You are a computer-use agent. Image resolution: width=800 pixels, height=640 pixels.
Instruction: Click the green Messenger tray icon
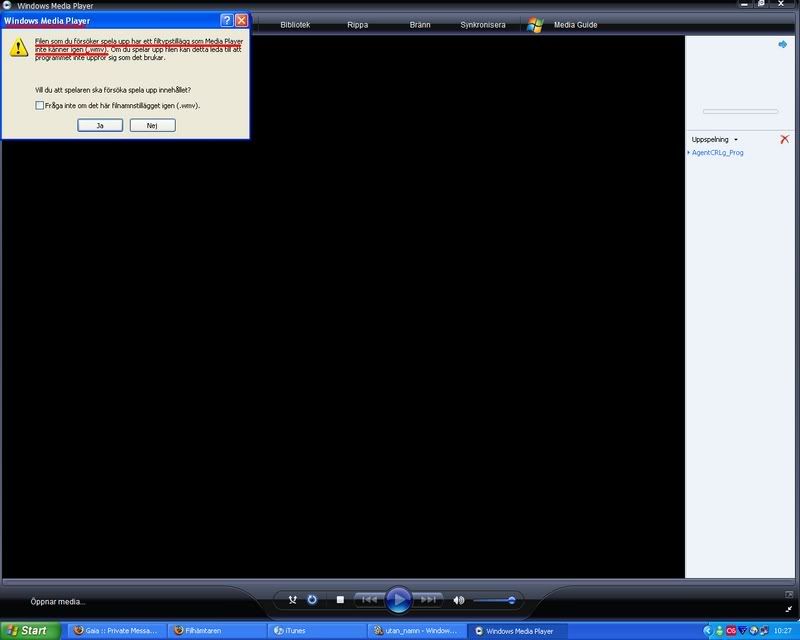[x=719, y=631]
